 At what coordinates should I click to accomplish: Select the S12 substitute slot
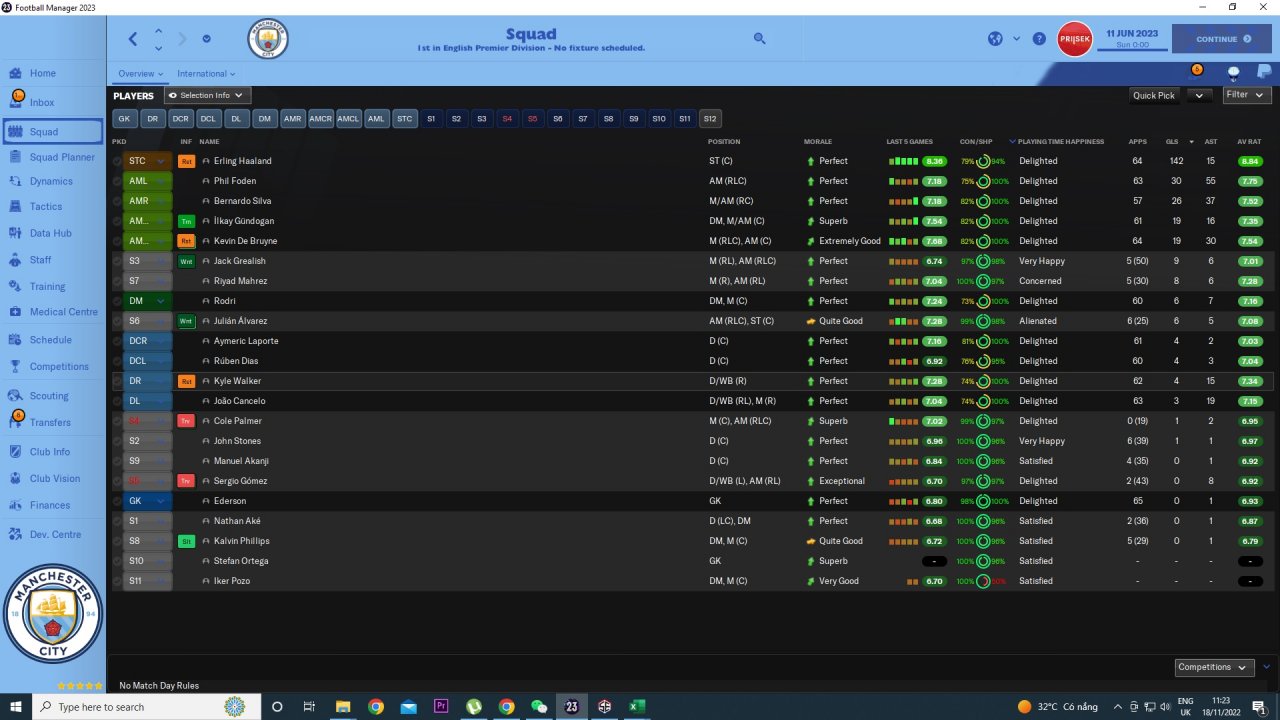[x=710, y=119]
